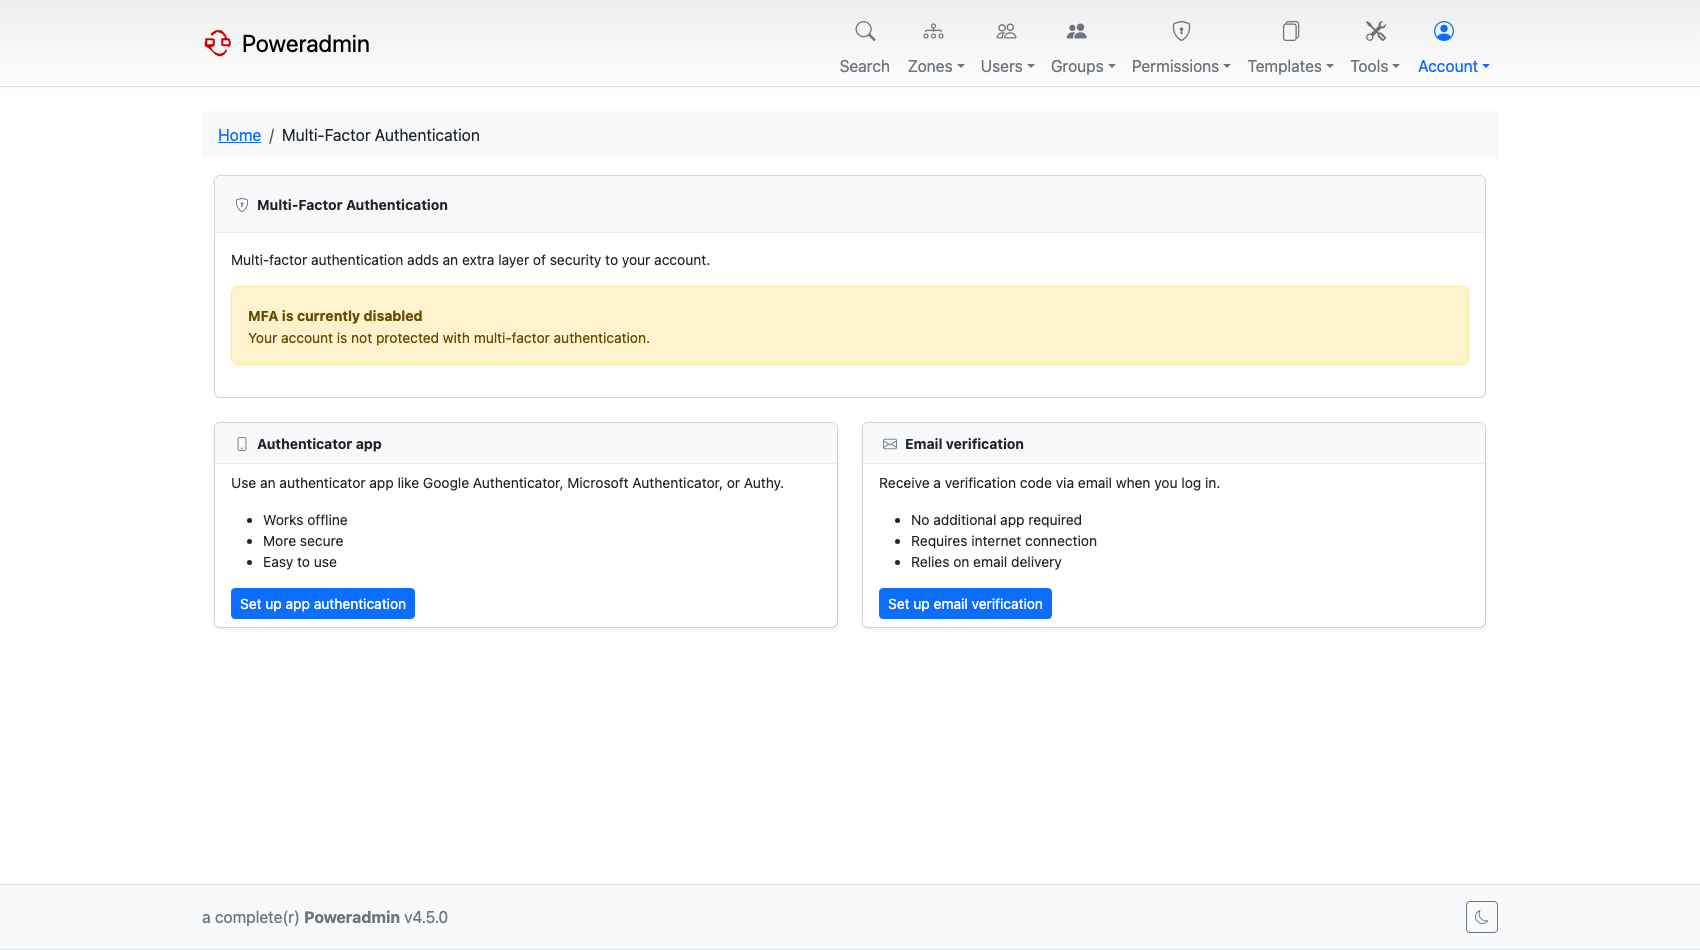Click Set up email verification button
1700x950 pixels.
965,604
